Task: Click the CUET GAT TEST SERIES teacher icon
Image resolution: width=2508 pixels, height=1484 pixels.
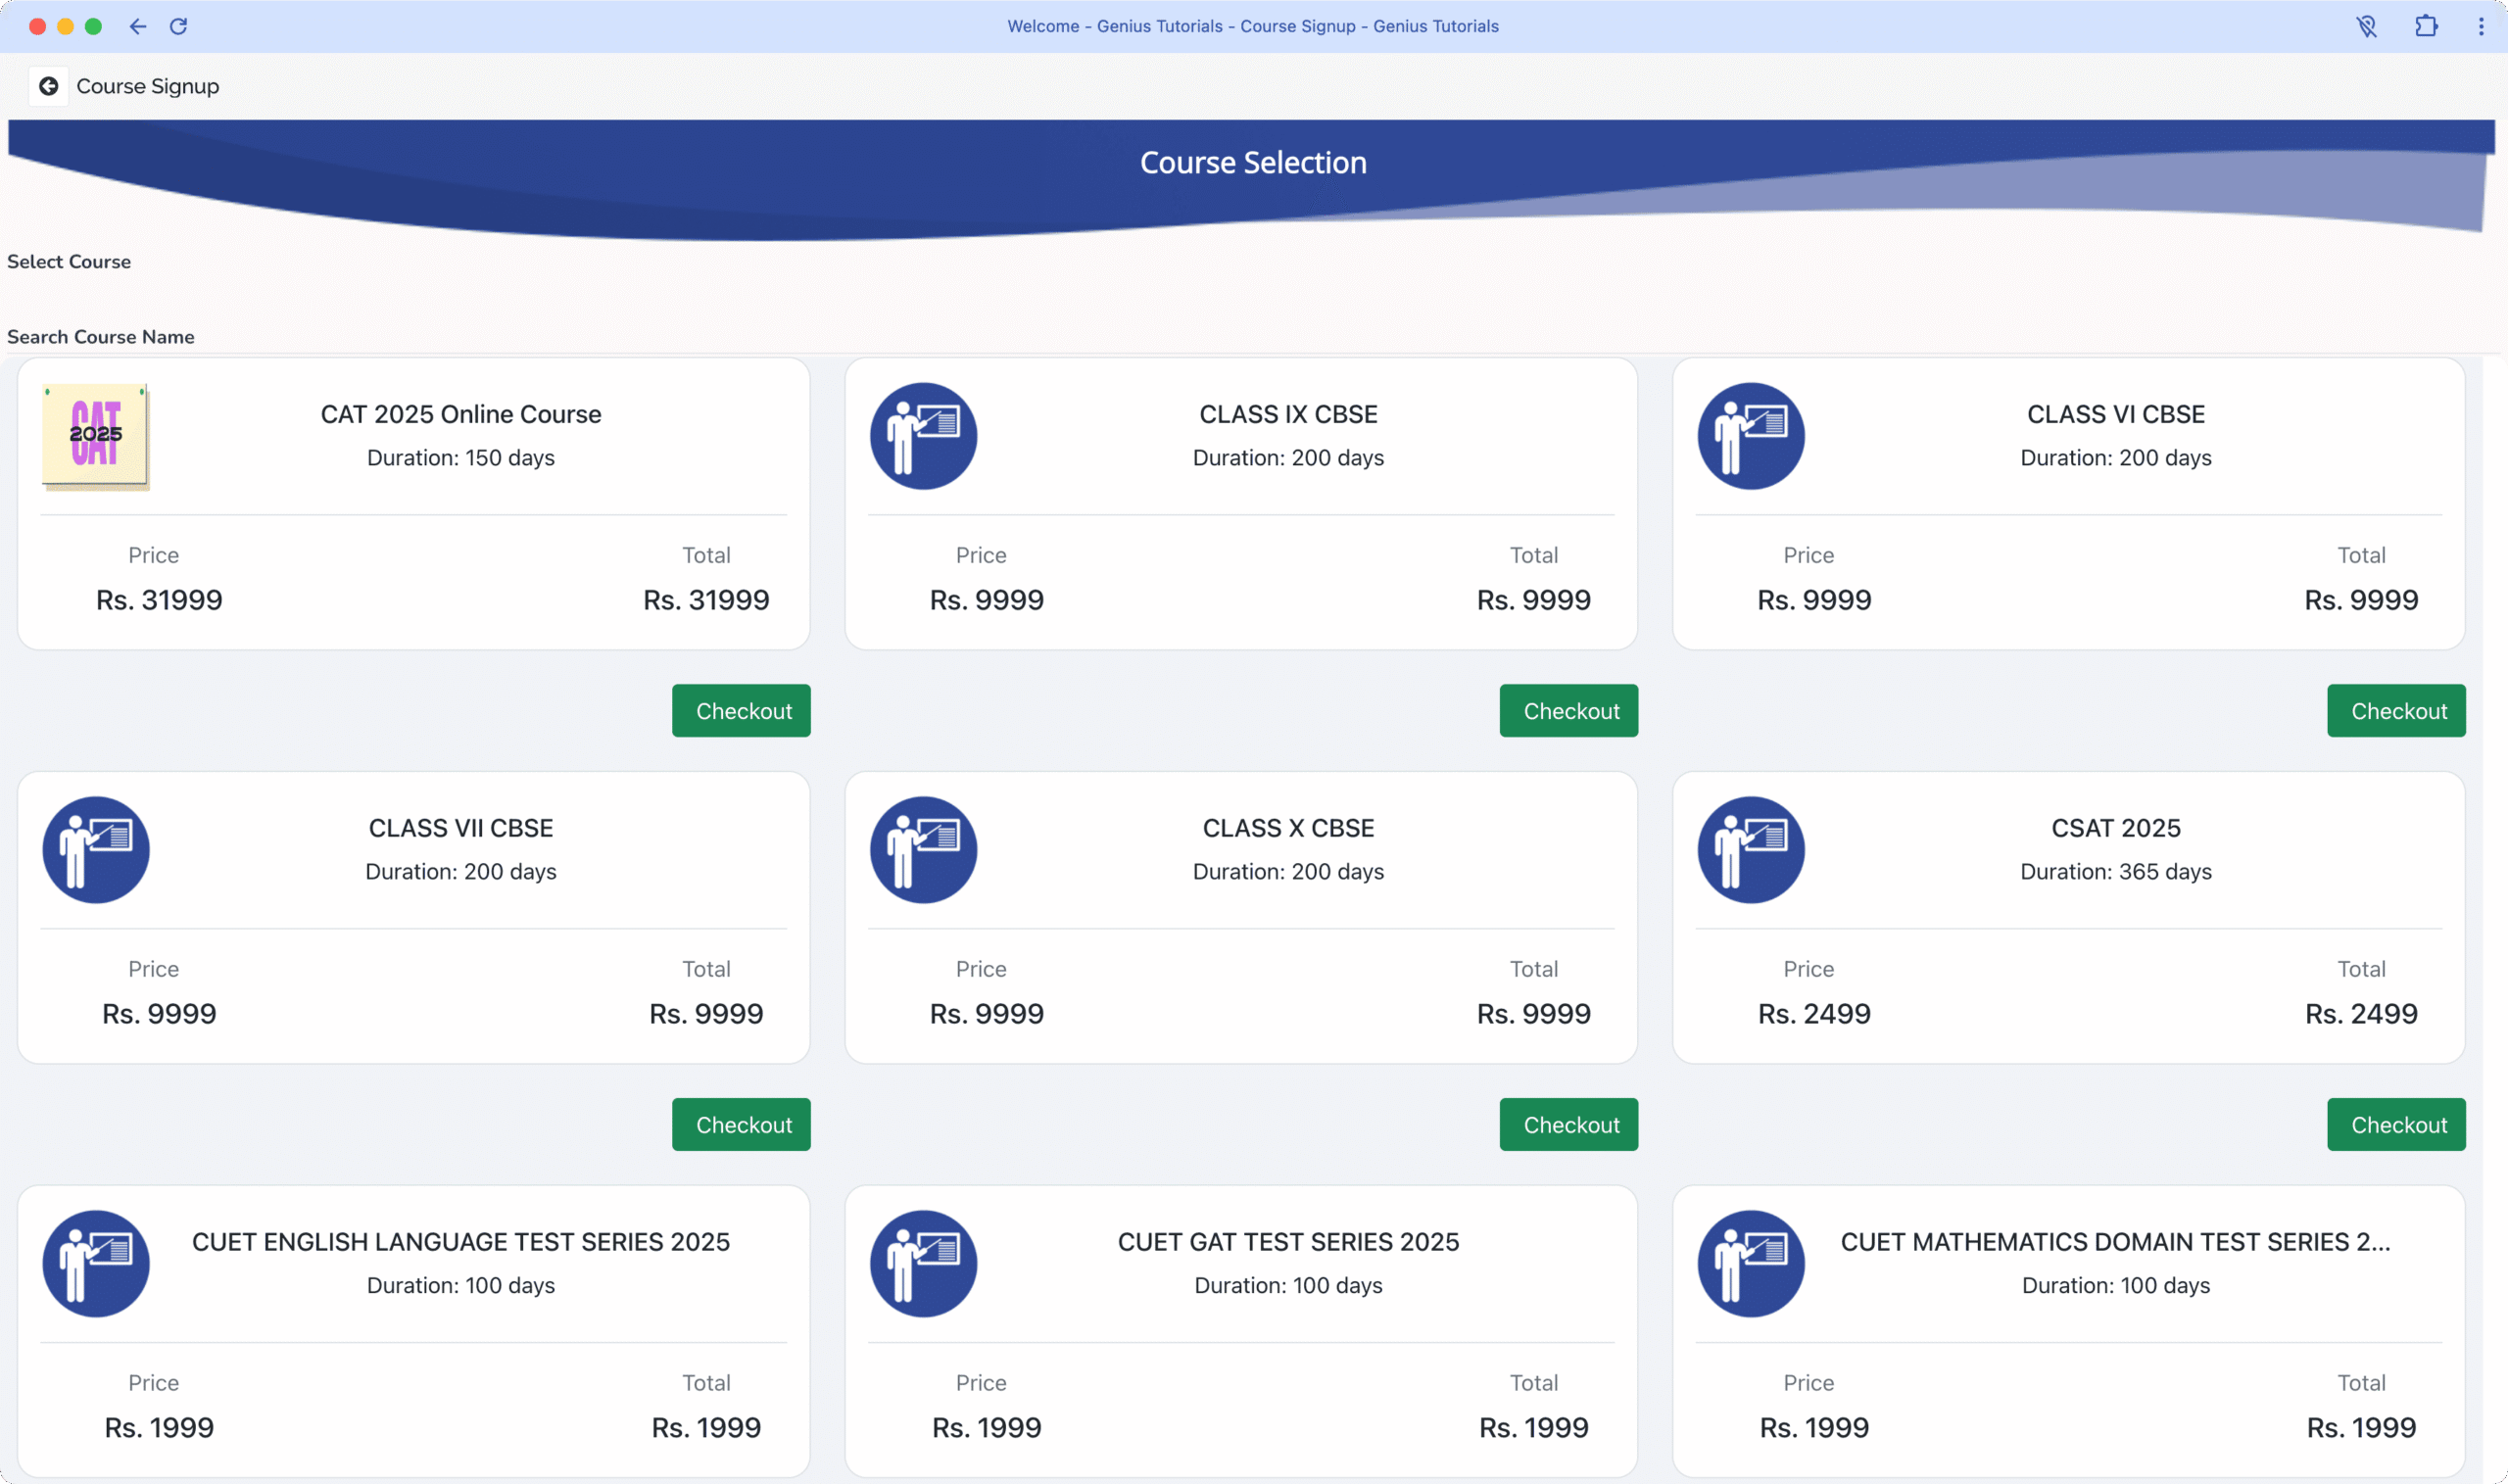Action: [923, 1264]
